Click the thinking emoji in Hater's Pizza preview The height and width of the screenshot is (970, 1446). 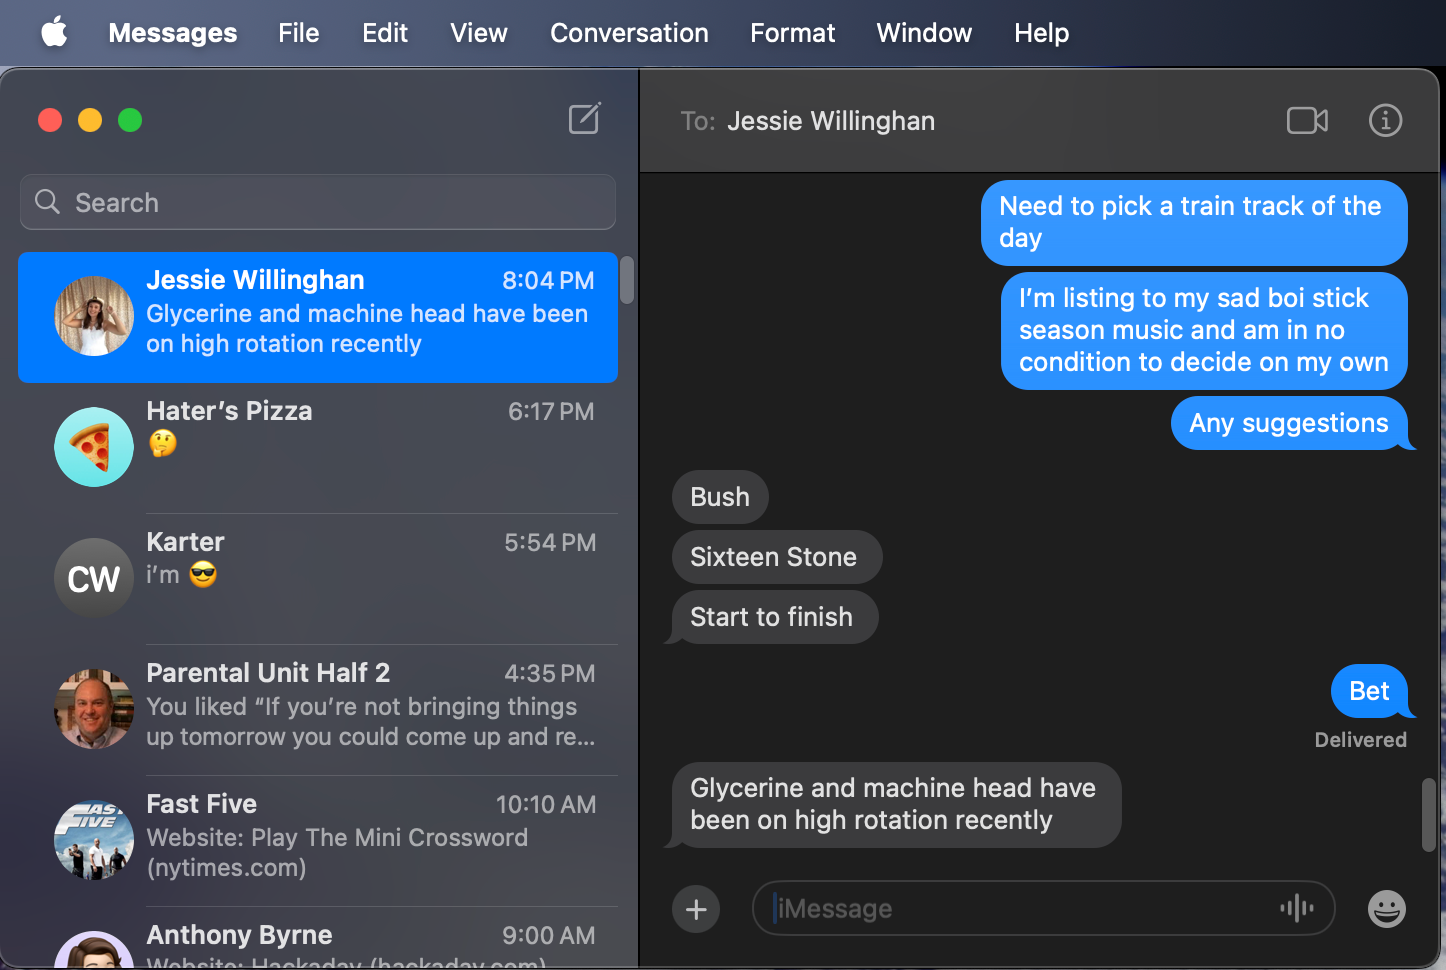click(163, 443)
